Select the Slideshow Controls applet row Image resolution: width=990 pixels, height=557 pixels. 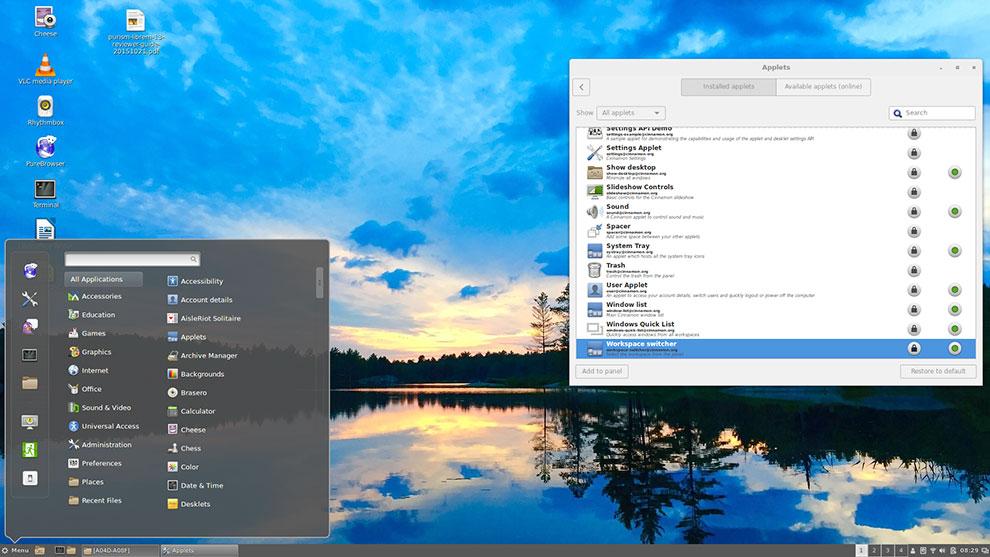coord(775,192)
